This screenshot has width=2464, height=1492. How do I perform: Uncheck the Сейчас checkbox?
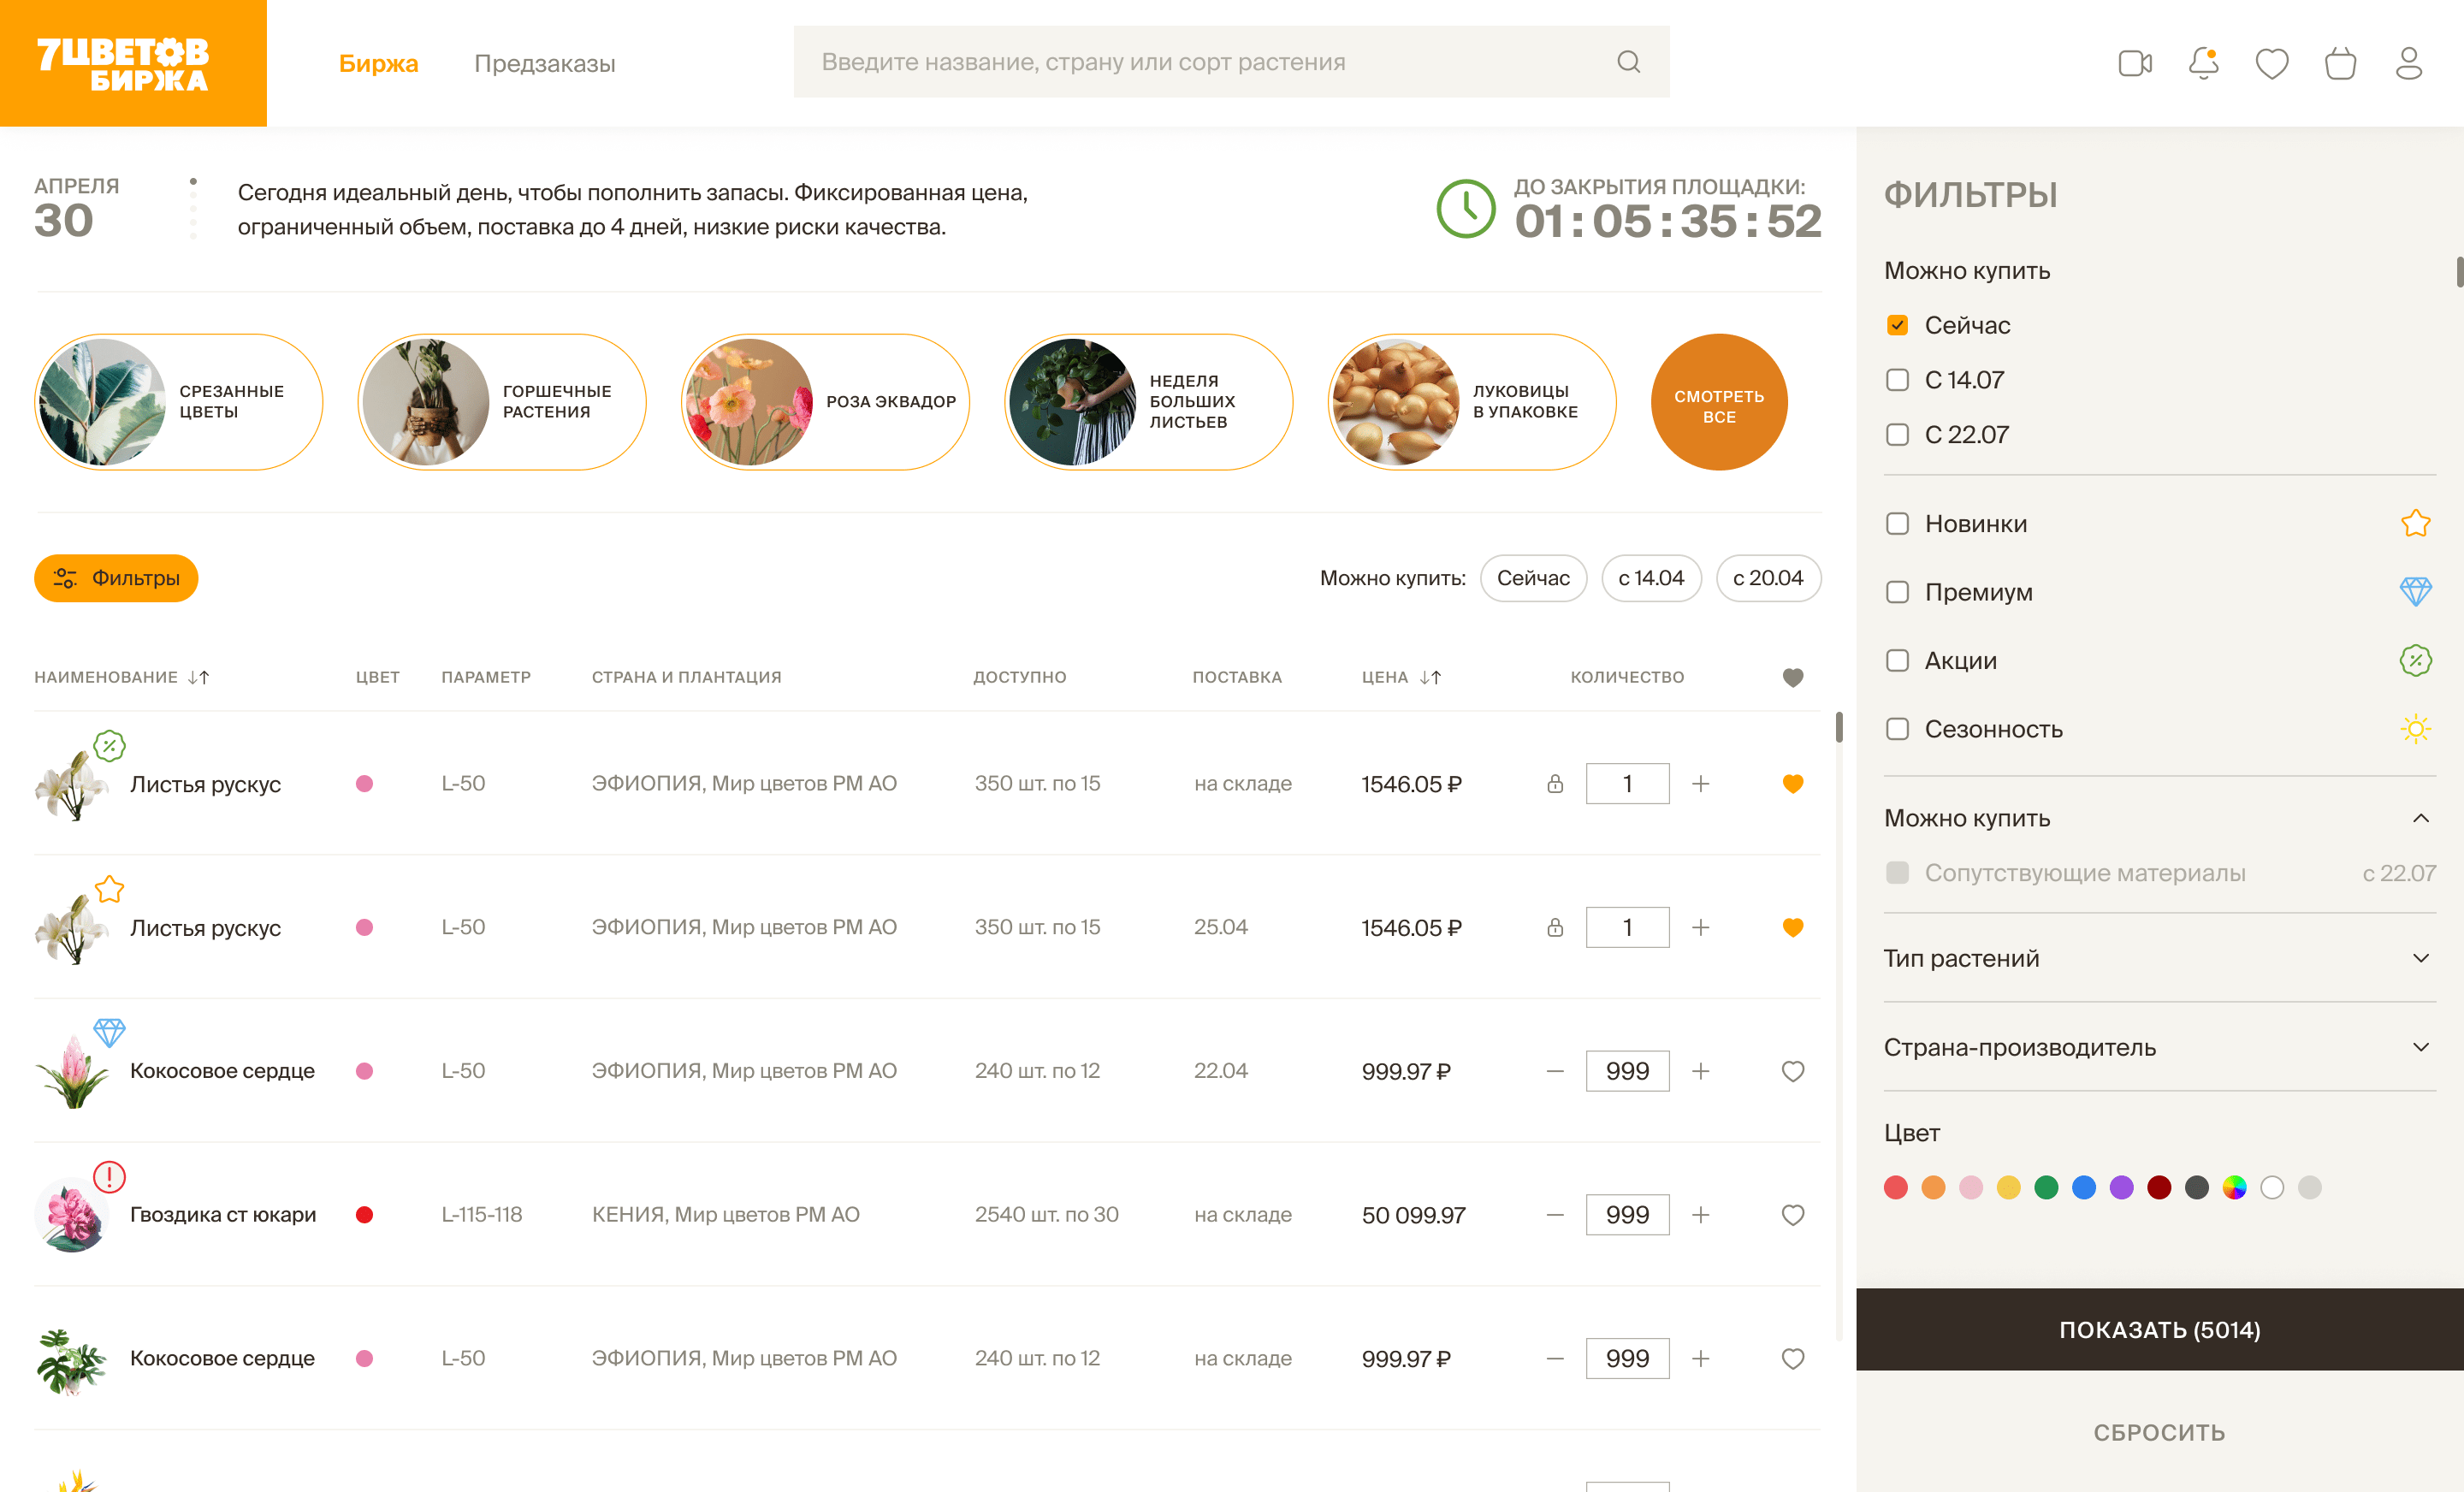1897,325
